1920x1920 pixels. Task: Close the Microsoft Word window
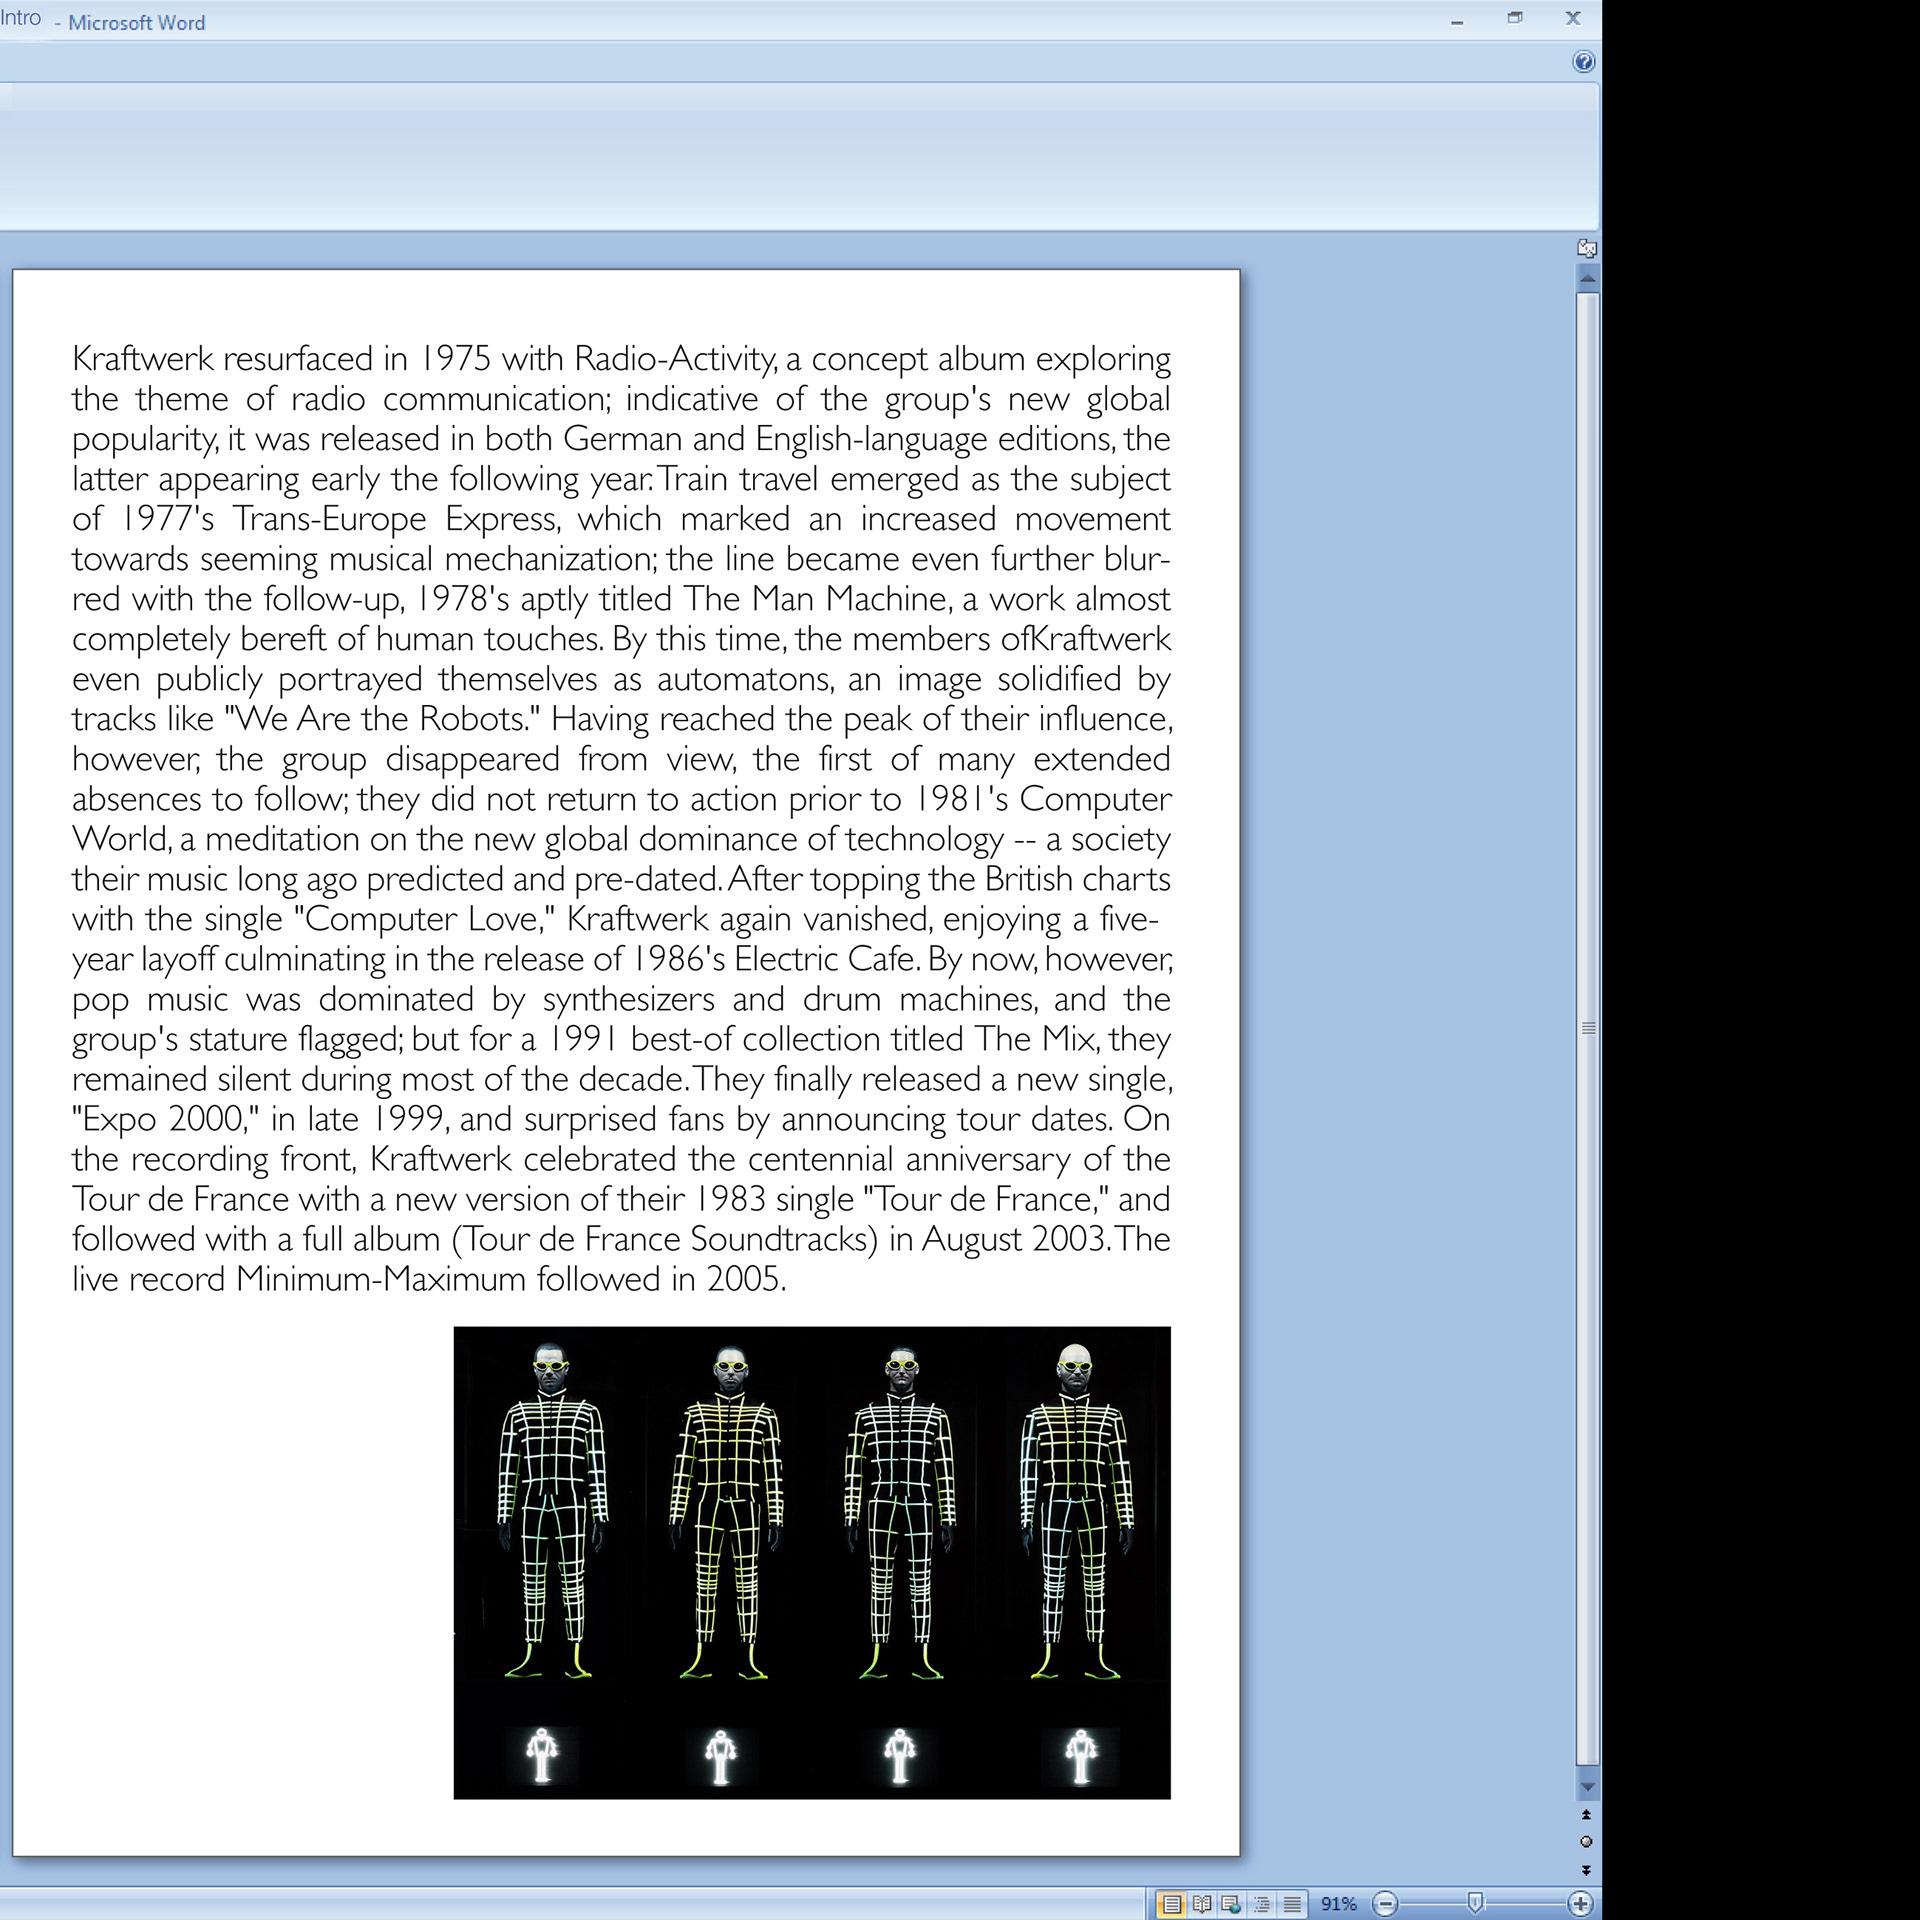(1573, 18)
